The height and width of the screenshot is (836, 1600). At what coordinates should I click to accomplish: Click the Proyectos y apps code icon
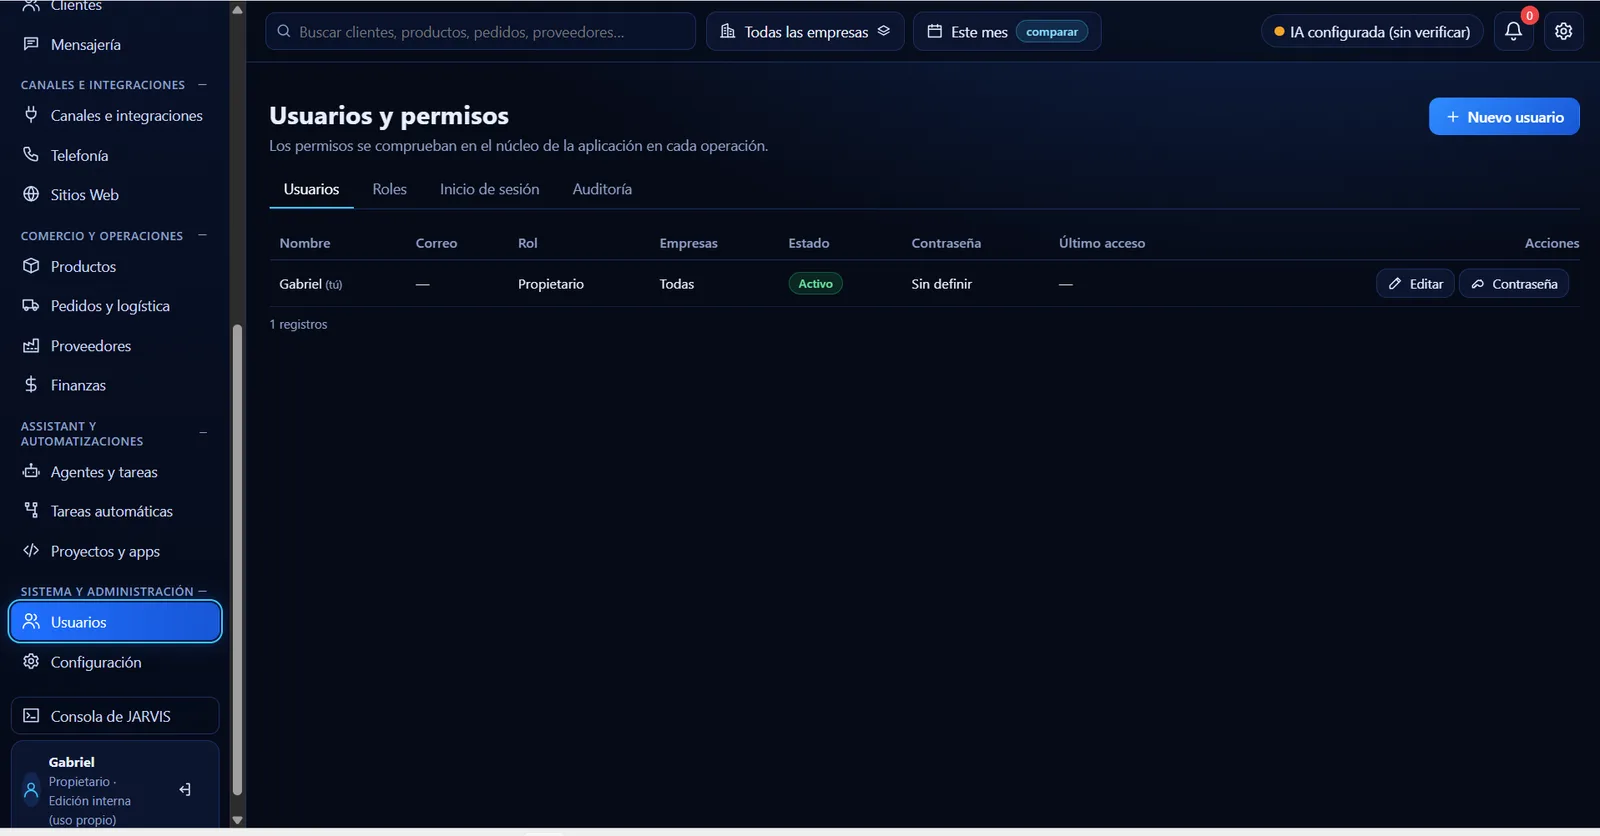31,550
